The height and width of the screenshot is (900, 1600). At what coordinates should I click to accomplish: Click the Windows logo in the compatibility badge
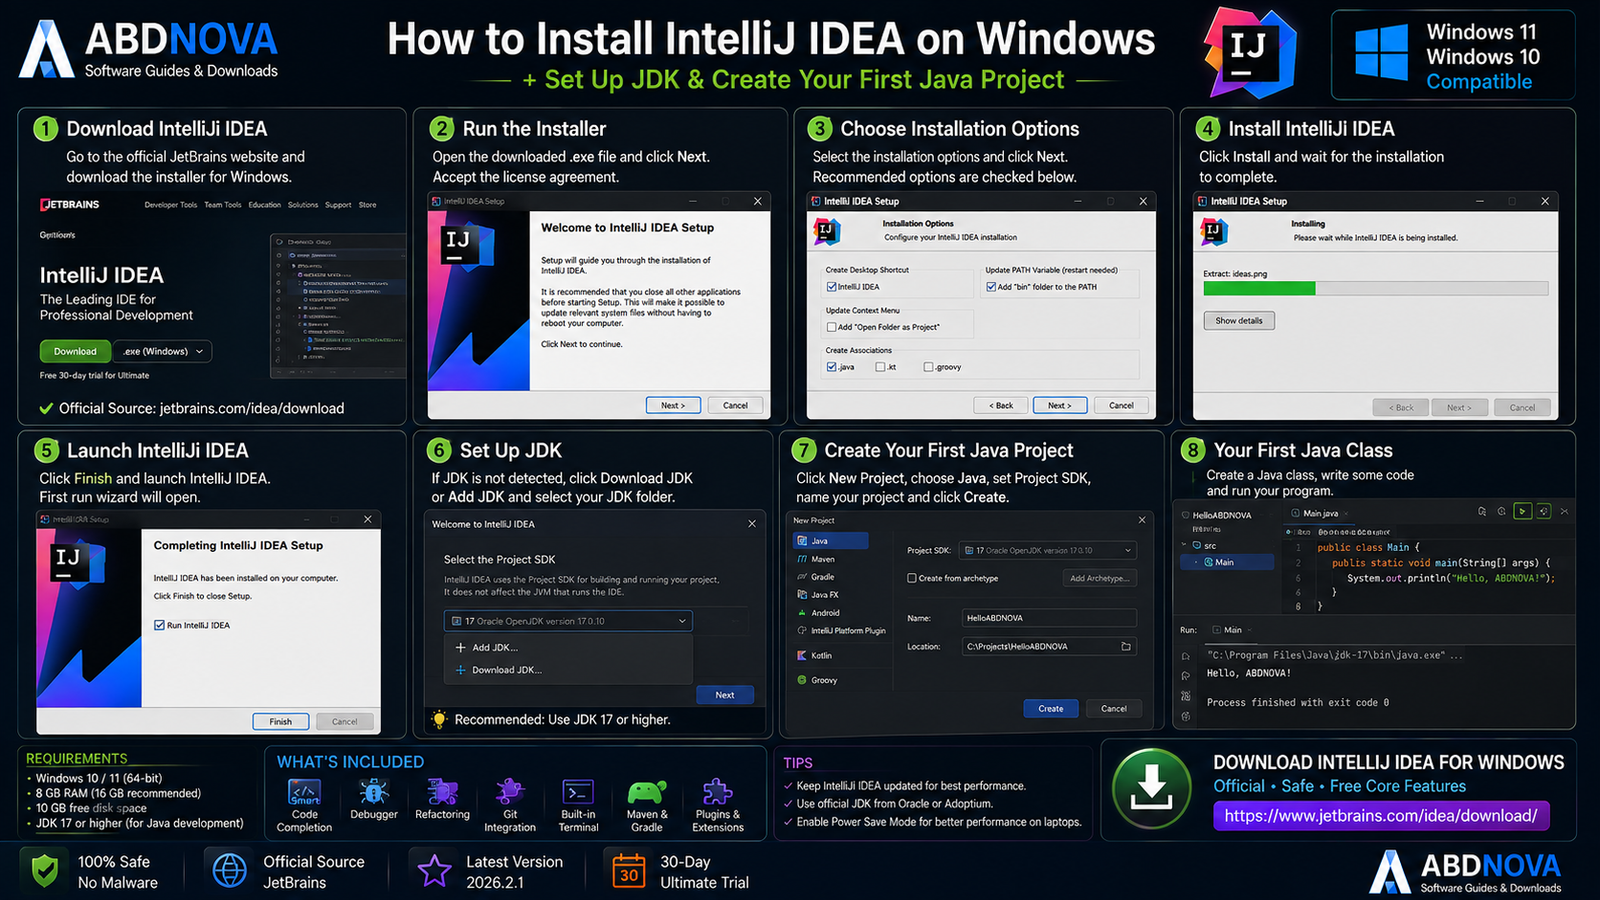pyautogui.click(x=1381, y=53)
